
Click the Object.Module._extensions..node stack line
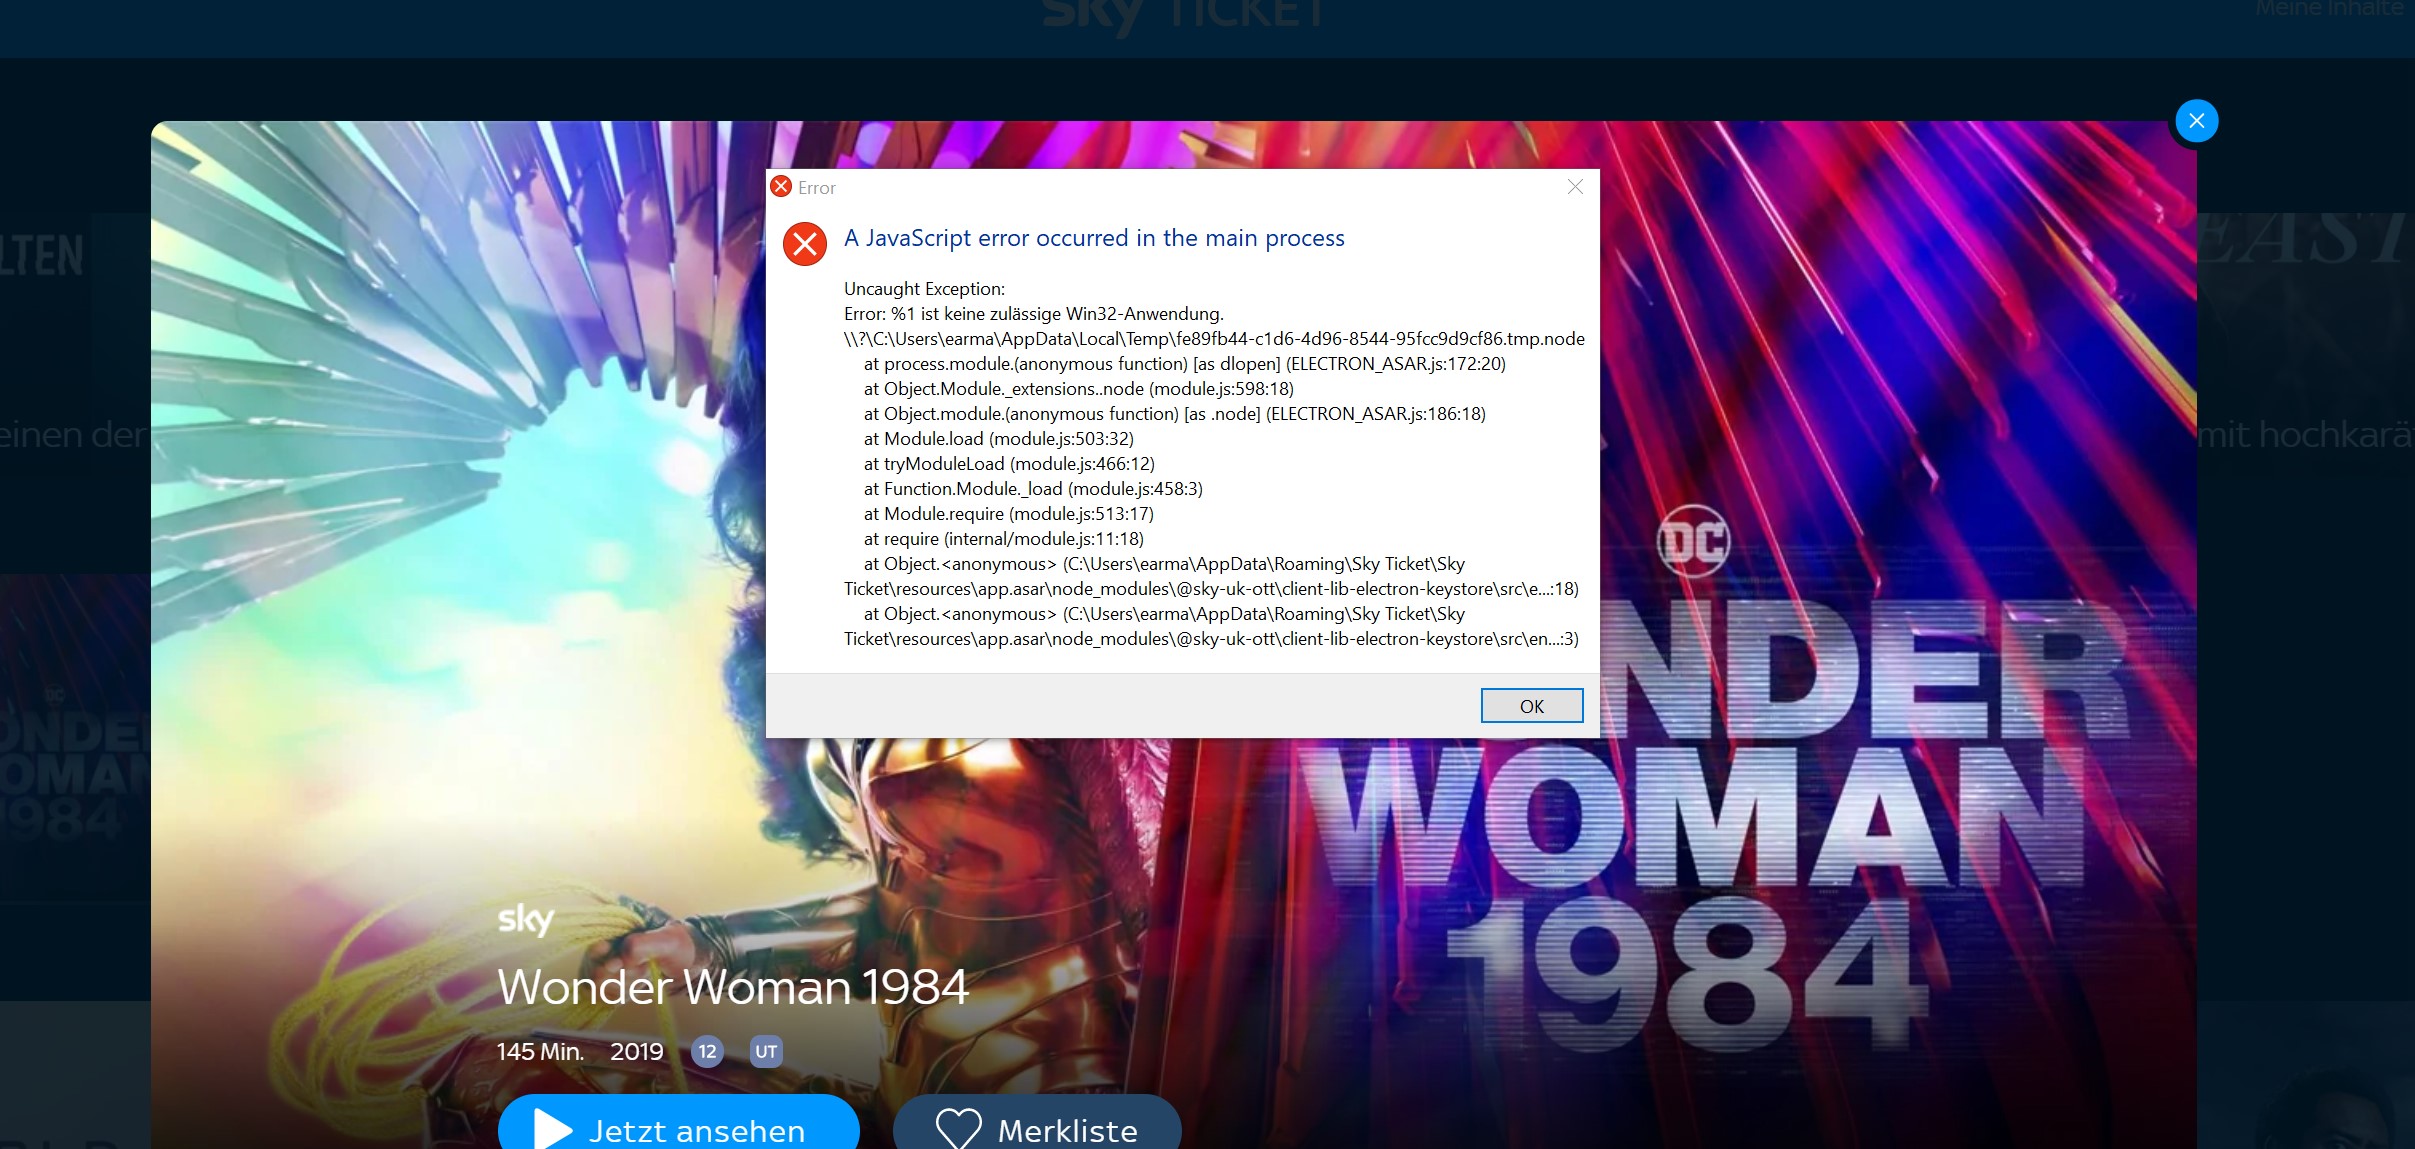pyautogui.click(x=1078, y=389)
